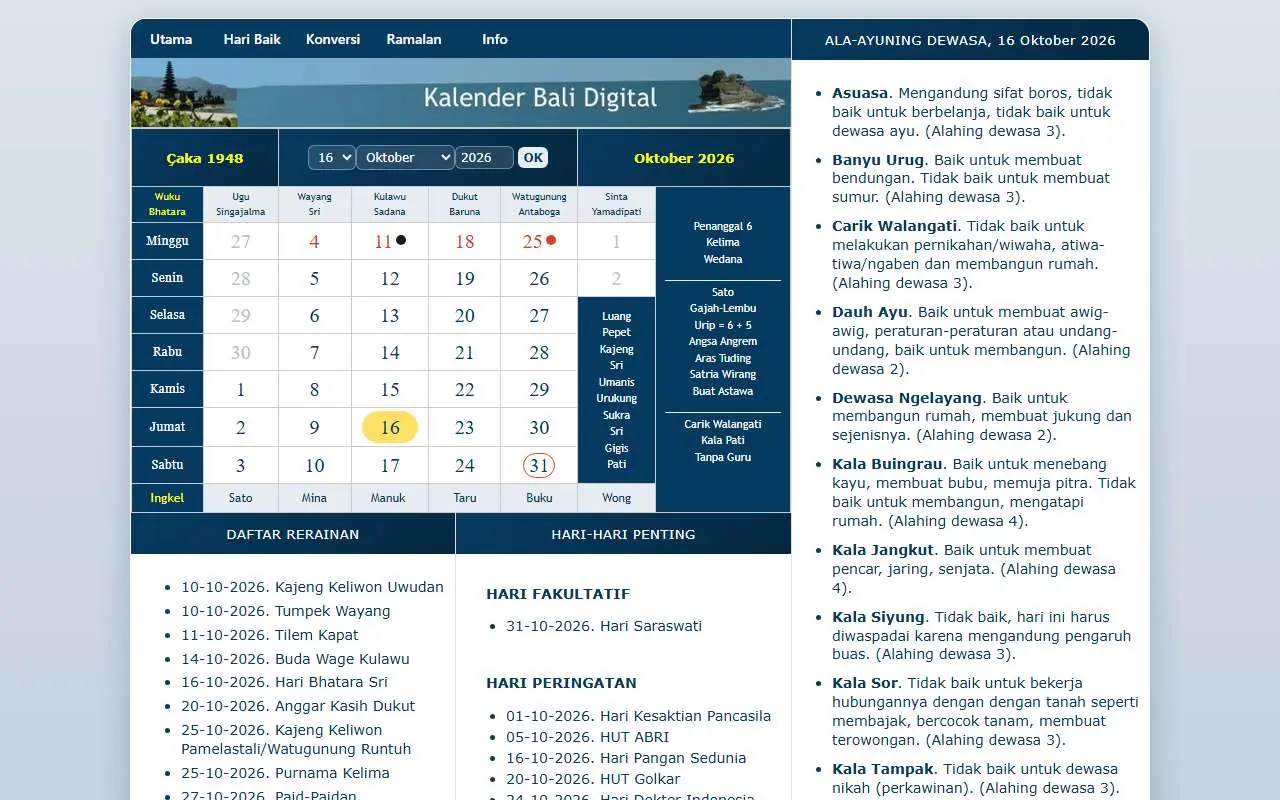Select date 8 in Kamis row
Viewport: 1280px width, 800px height.
tap(314, 389)
